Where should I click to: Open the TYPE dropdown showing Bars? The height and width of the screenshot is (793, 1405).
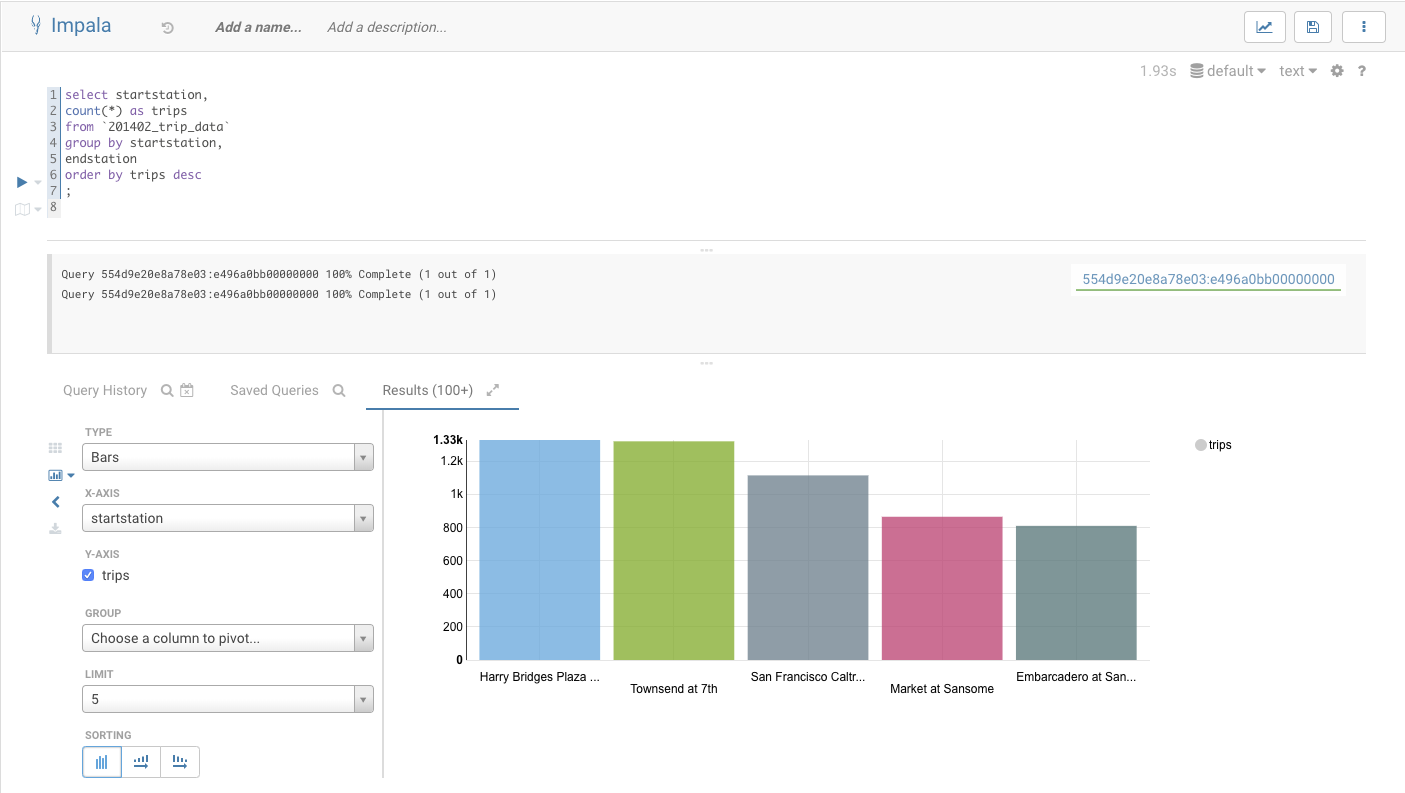coord(227,456)
